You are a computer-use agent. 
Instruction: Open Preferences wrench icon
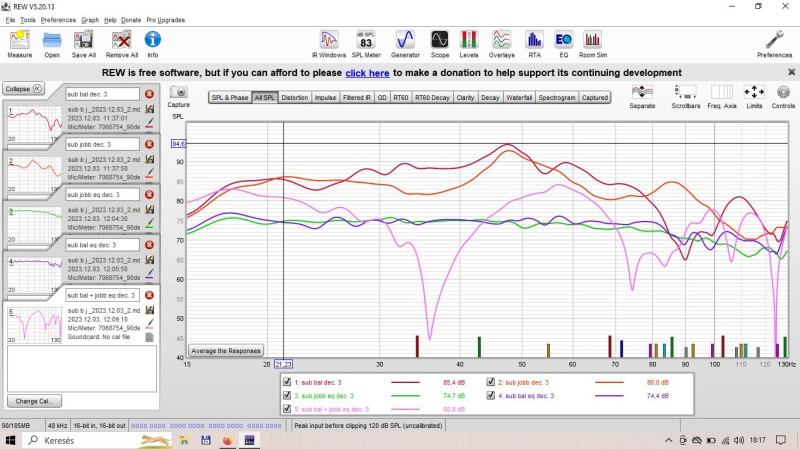pyautogui.click(x=774, y=44)
